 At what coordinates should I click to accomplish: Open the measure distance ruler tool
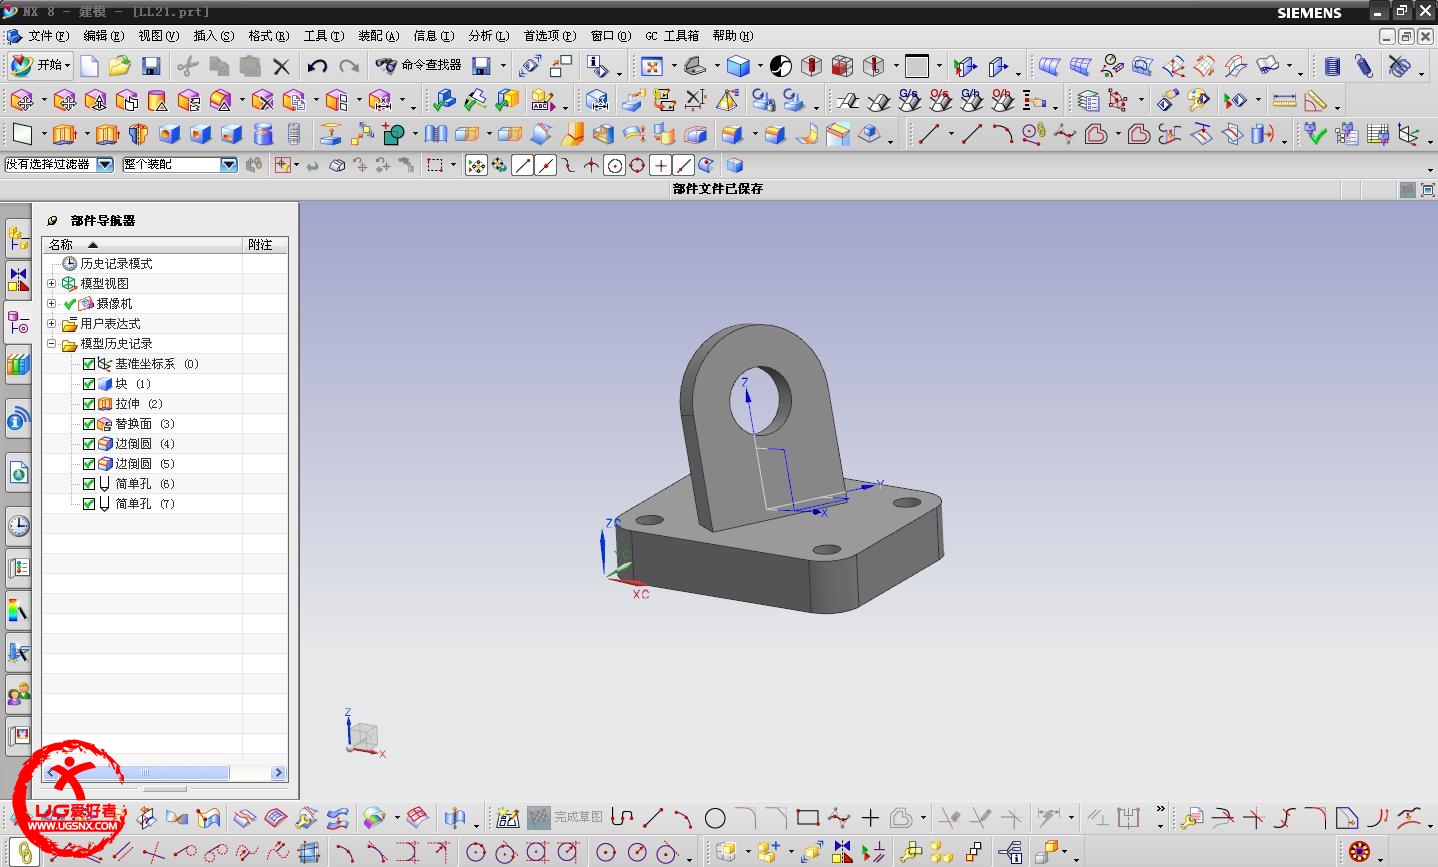pos(1285,101)
